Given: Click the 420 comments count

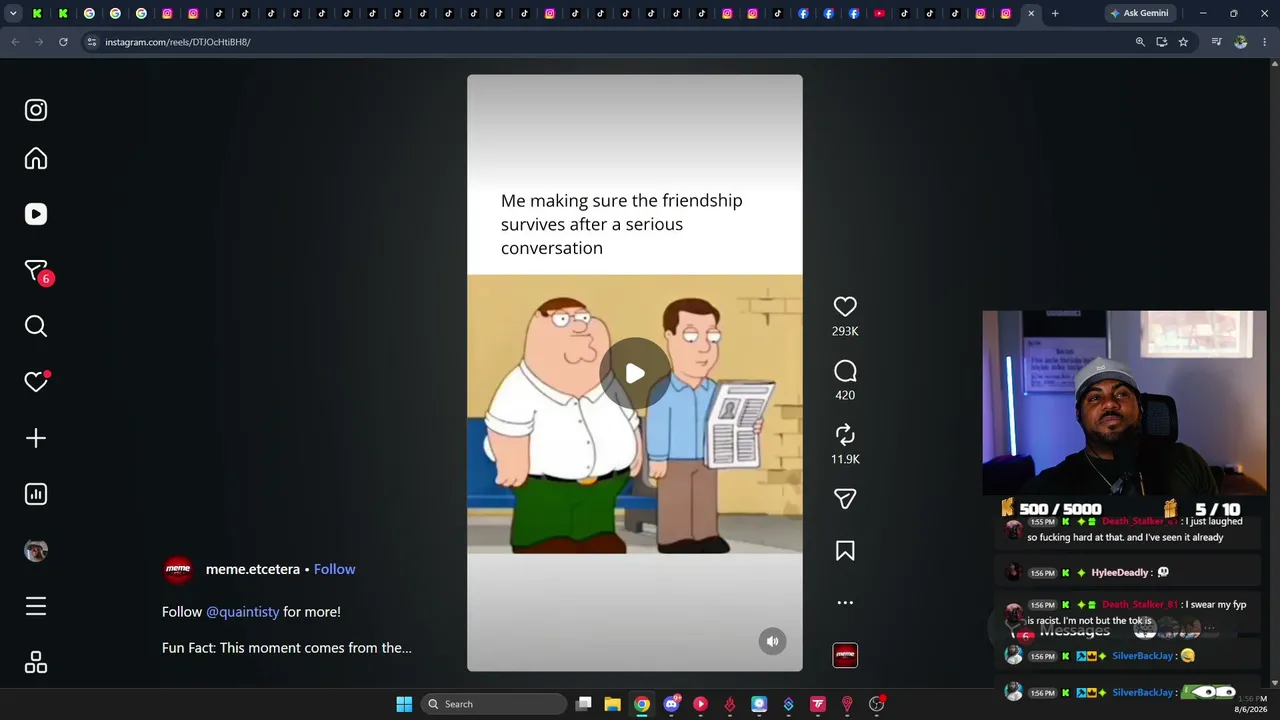Looking at the screenshot, I should [845, 395].
